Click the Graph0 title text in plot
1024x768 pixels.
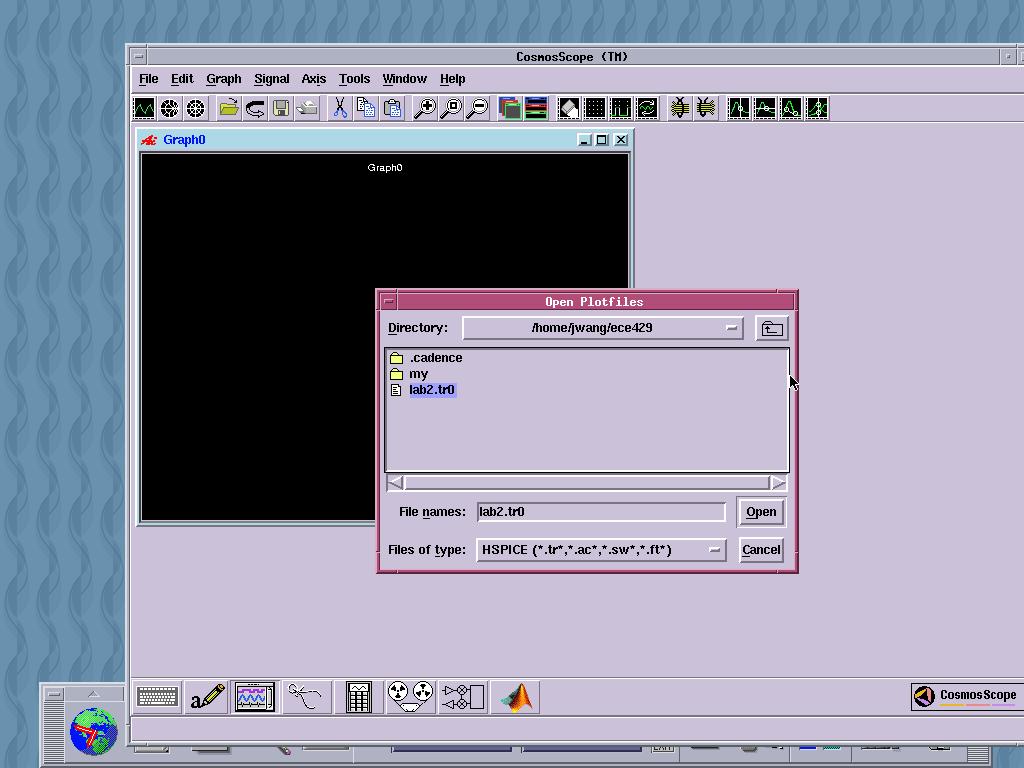click(385, 168)
